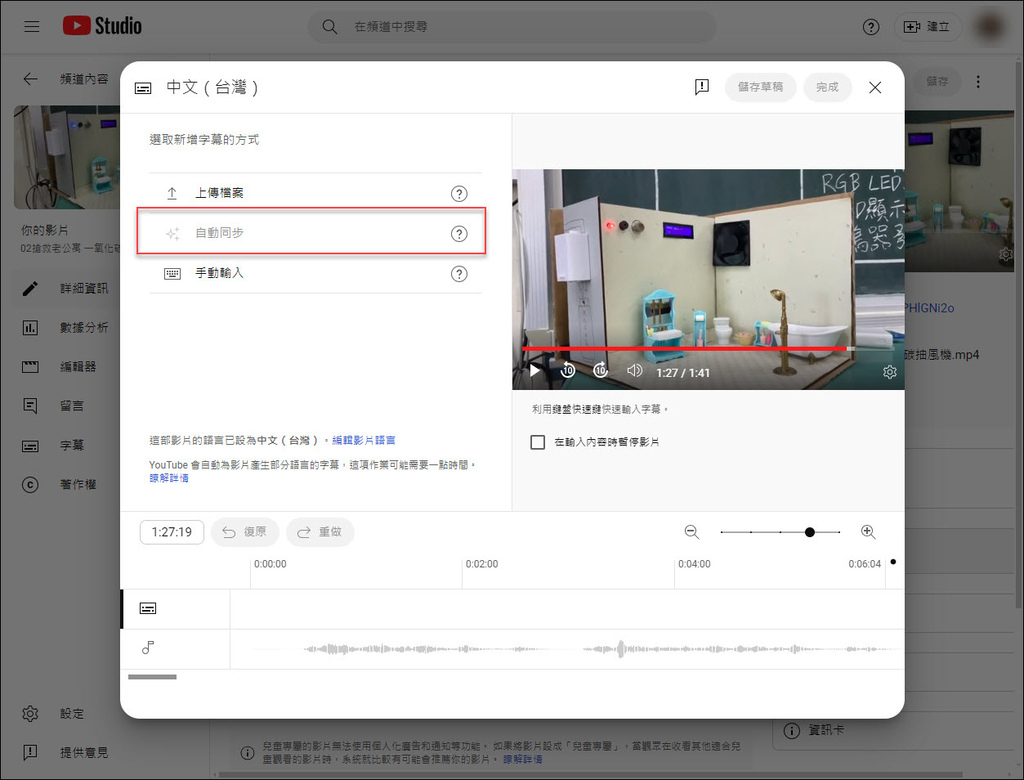Click the 1:27:19 timecode field
The height and width of the screenshot is (780, 1024).
point(172,532)
